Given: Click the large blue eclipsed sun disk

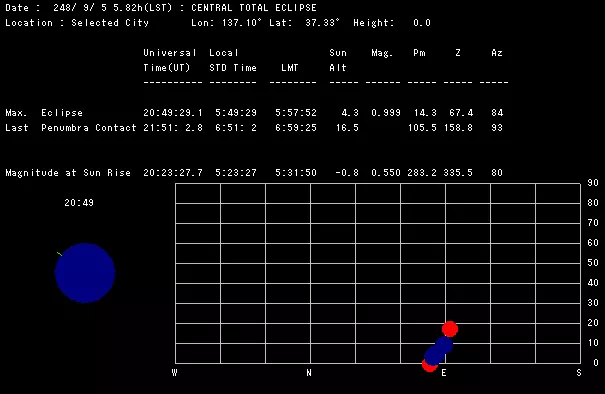Looking at the screenshot, I should click(85, 273).
